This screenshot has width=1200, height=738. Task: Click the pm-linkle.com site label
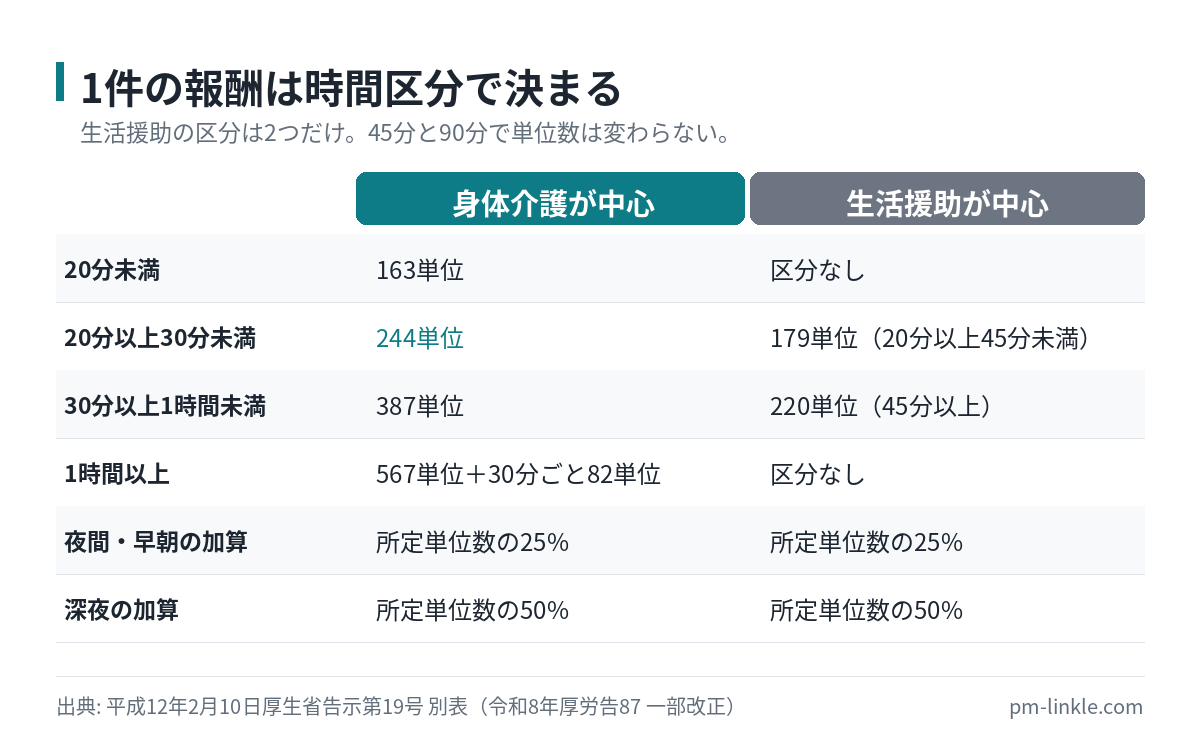click(1076, 707)
